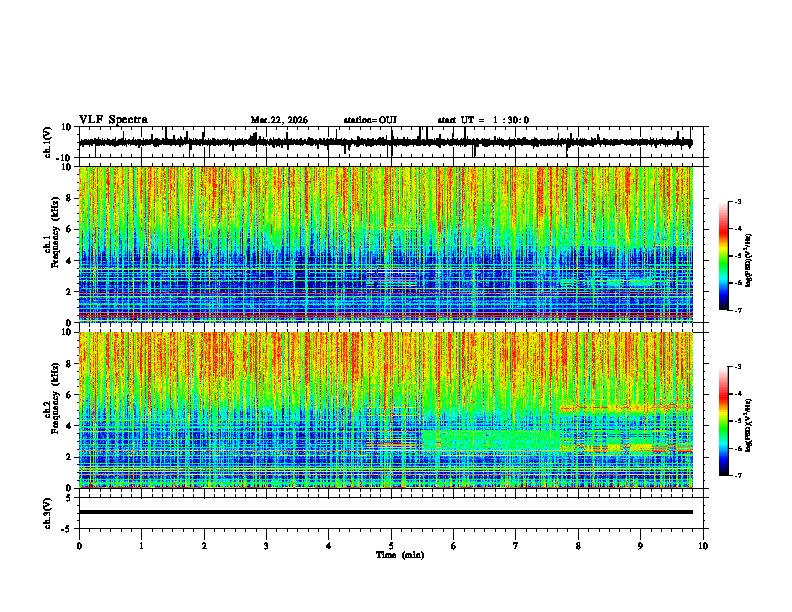Image resolution: width=792 pixels, height=612 pixels.
Task: Click time axis tick label "1"
Action: click(141, 546)
